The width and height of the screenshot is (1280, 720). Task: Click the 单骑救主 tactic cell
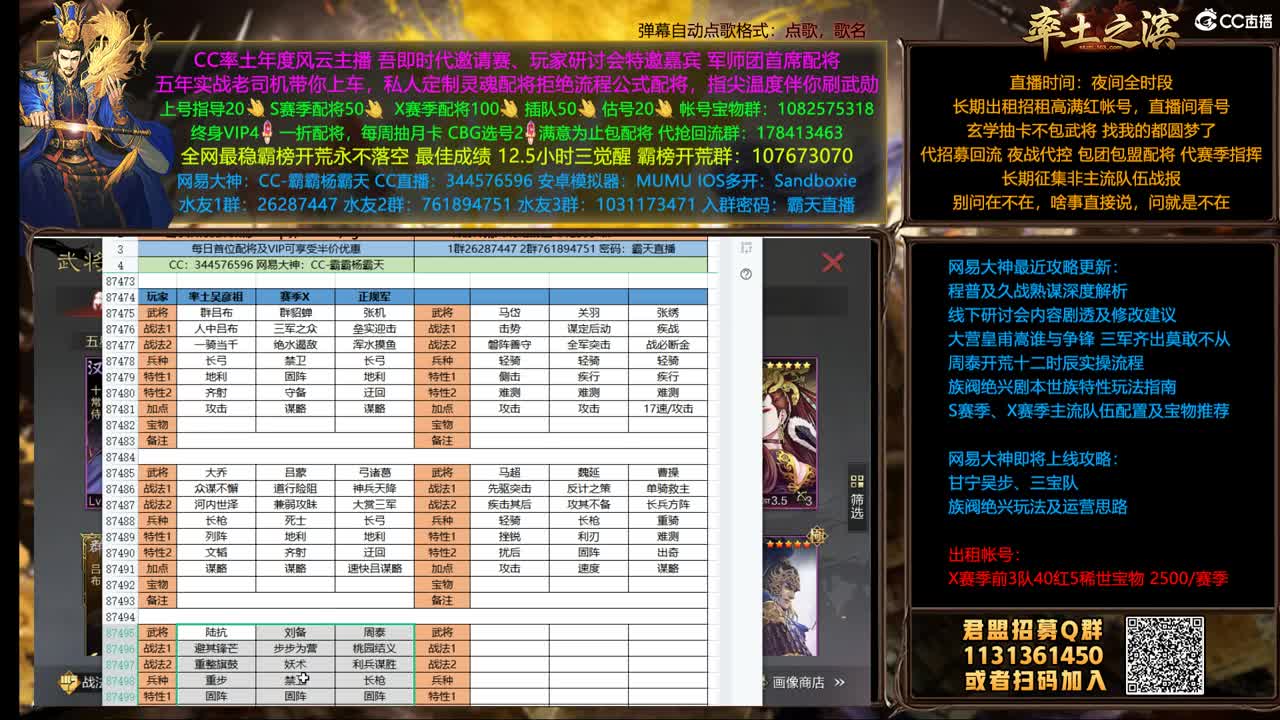668,489
